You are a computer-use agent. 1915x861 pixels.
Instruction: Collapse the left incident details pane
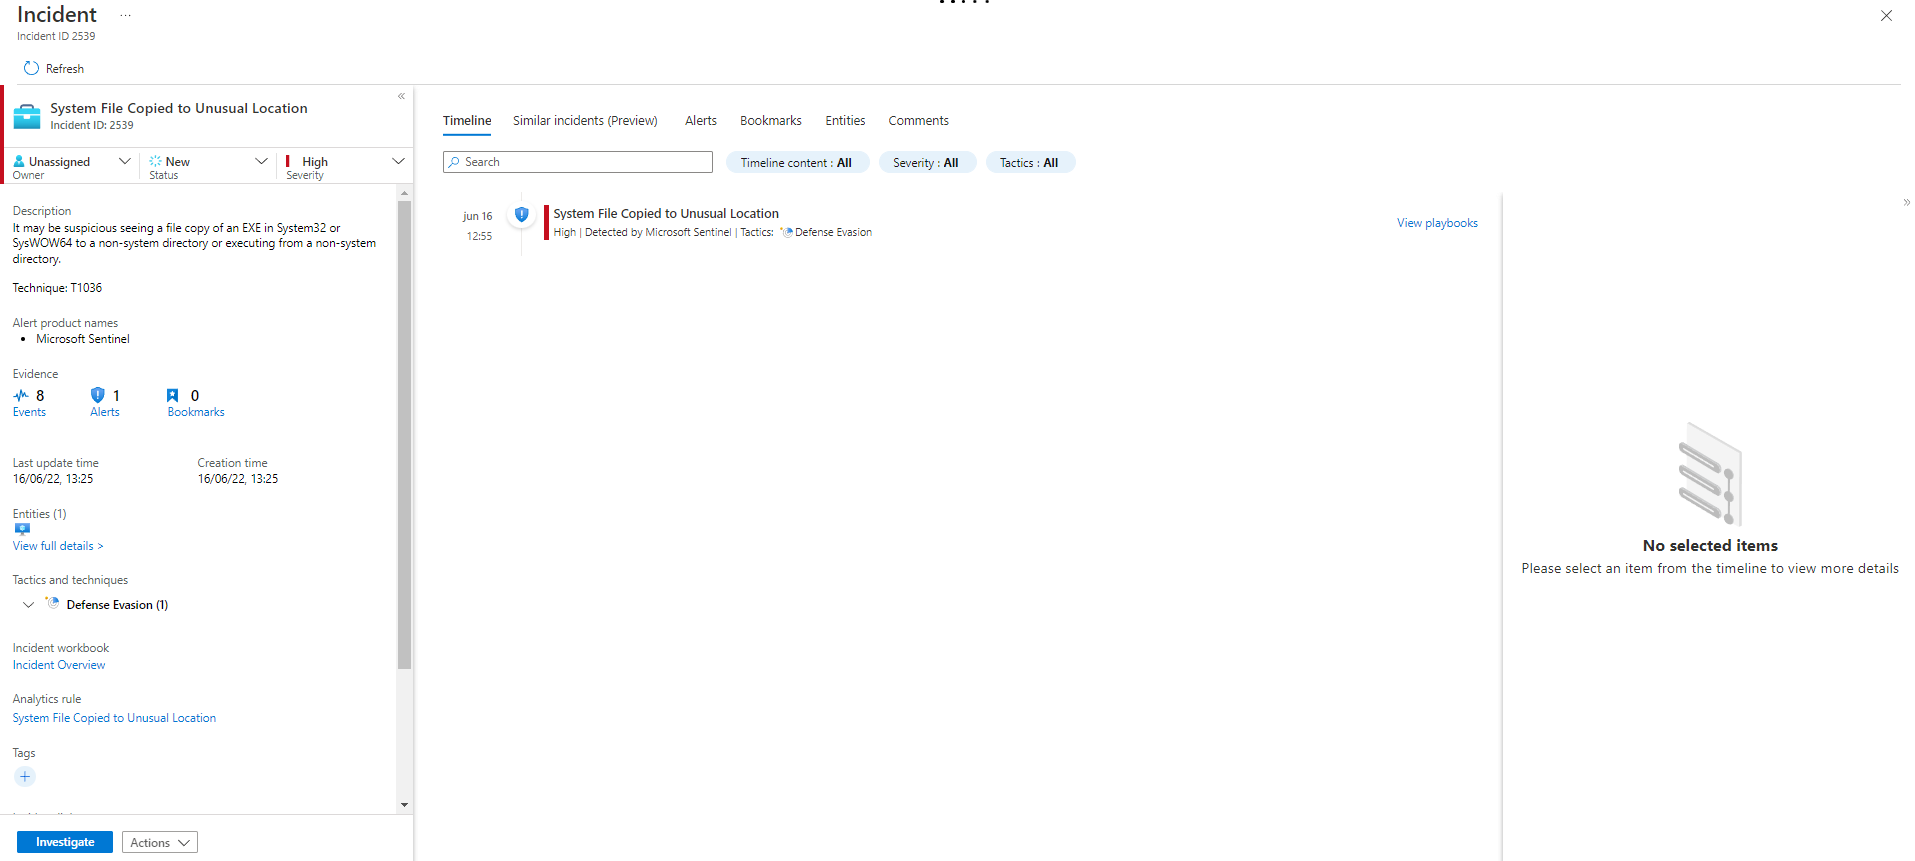(x=401, y=97)
